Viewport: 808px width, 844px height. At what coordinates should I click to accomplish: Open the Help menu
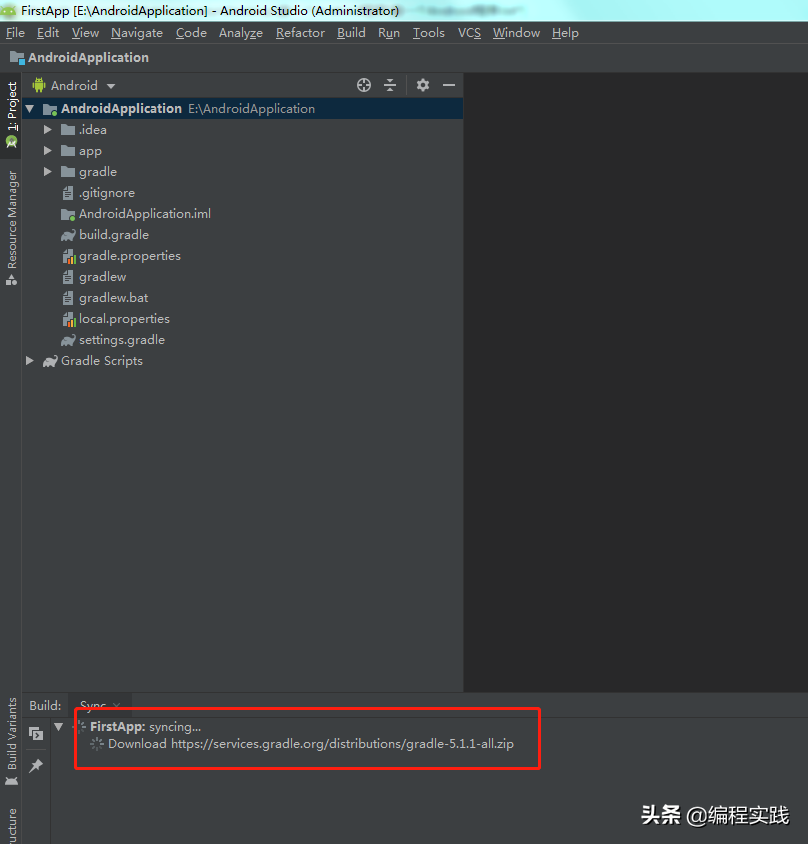tap(565, 33)
